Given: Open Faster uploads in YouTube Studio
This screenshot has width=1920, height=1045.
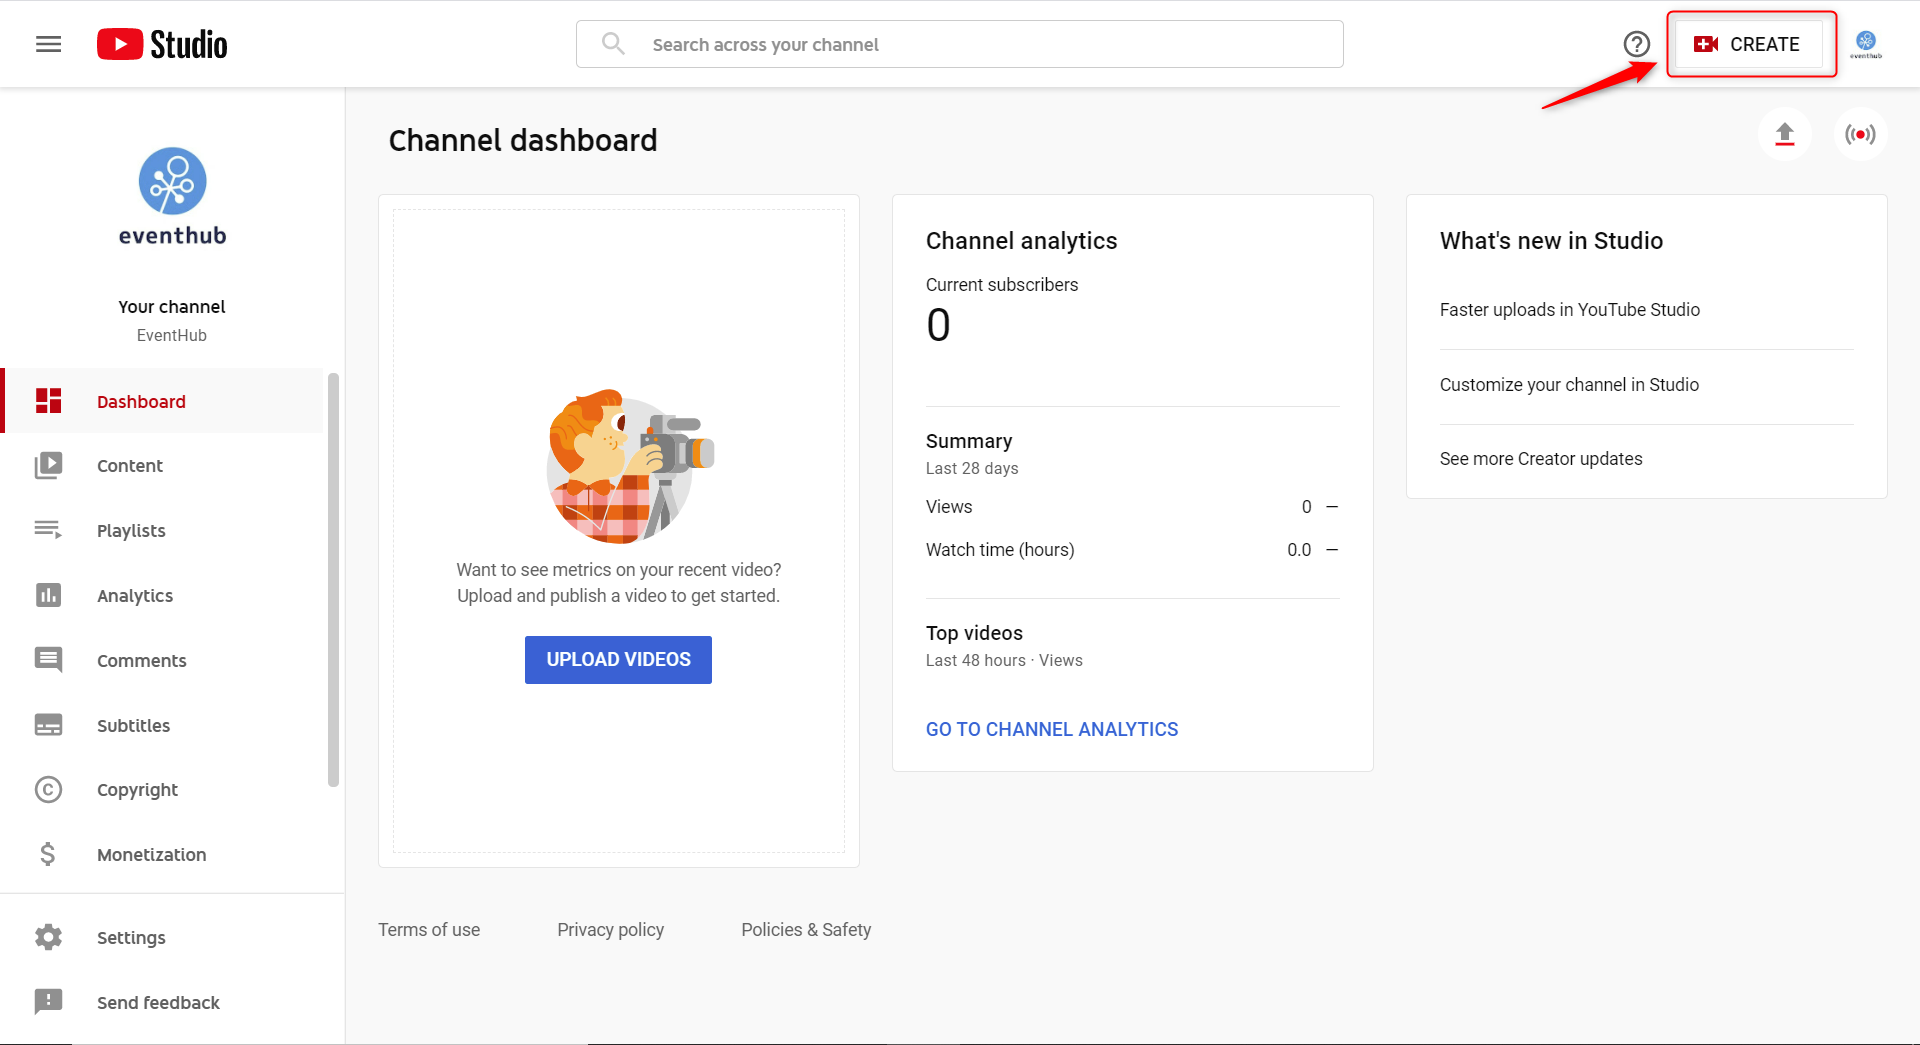Looking at the screenshot, I should 1570,310.
